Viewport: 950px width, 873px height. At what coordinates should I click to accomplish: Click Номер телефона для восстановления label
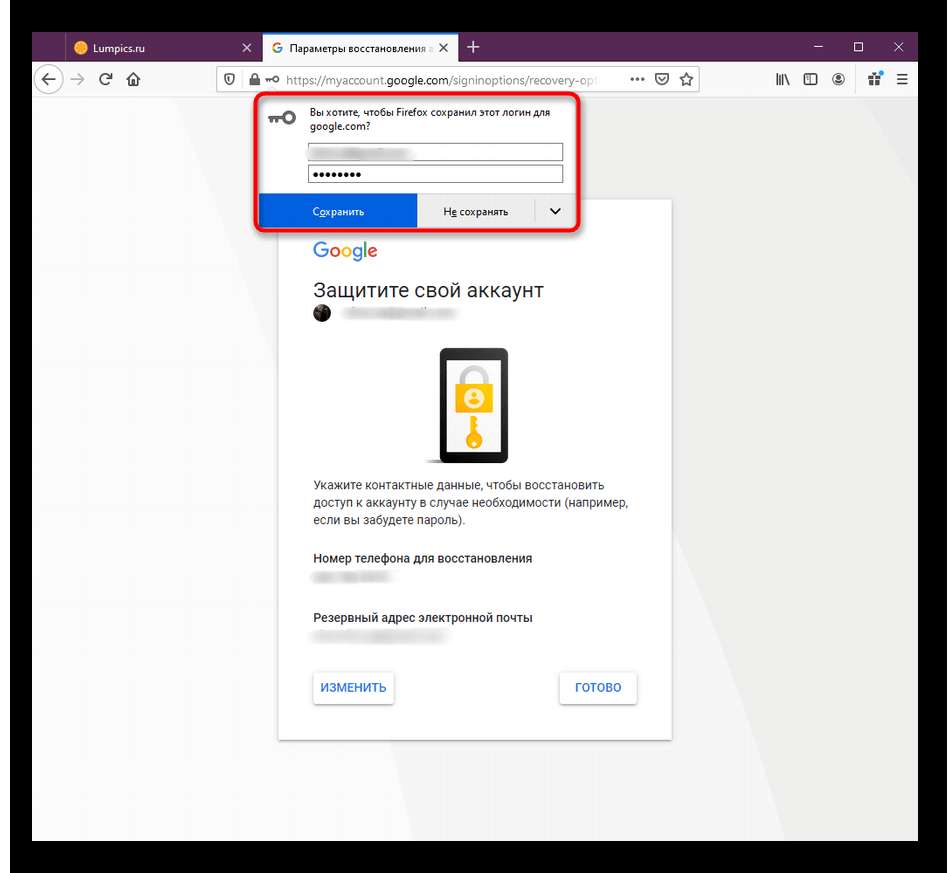click(422, 559)
